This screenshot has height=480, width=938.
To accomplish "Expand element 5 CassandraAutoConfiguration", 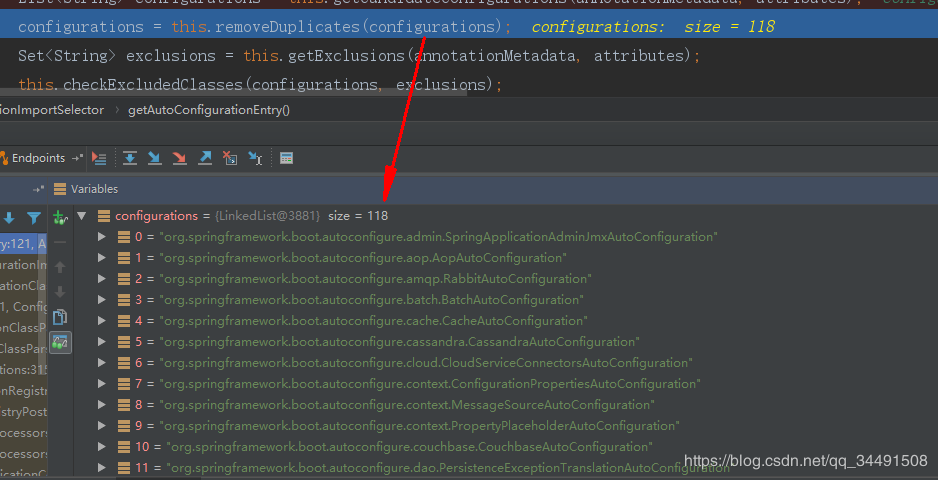I will click(x=102, y=341).
